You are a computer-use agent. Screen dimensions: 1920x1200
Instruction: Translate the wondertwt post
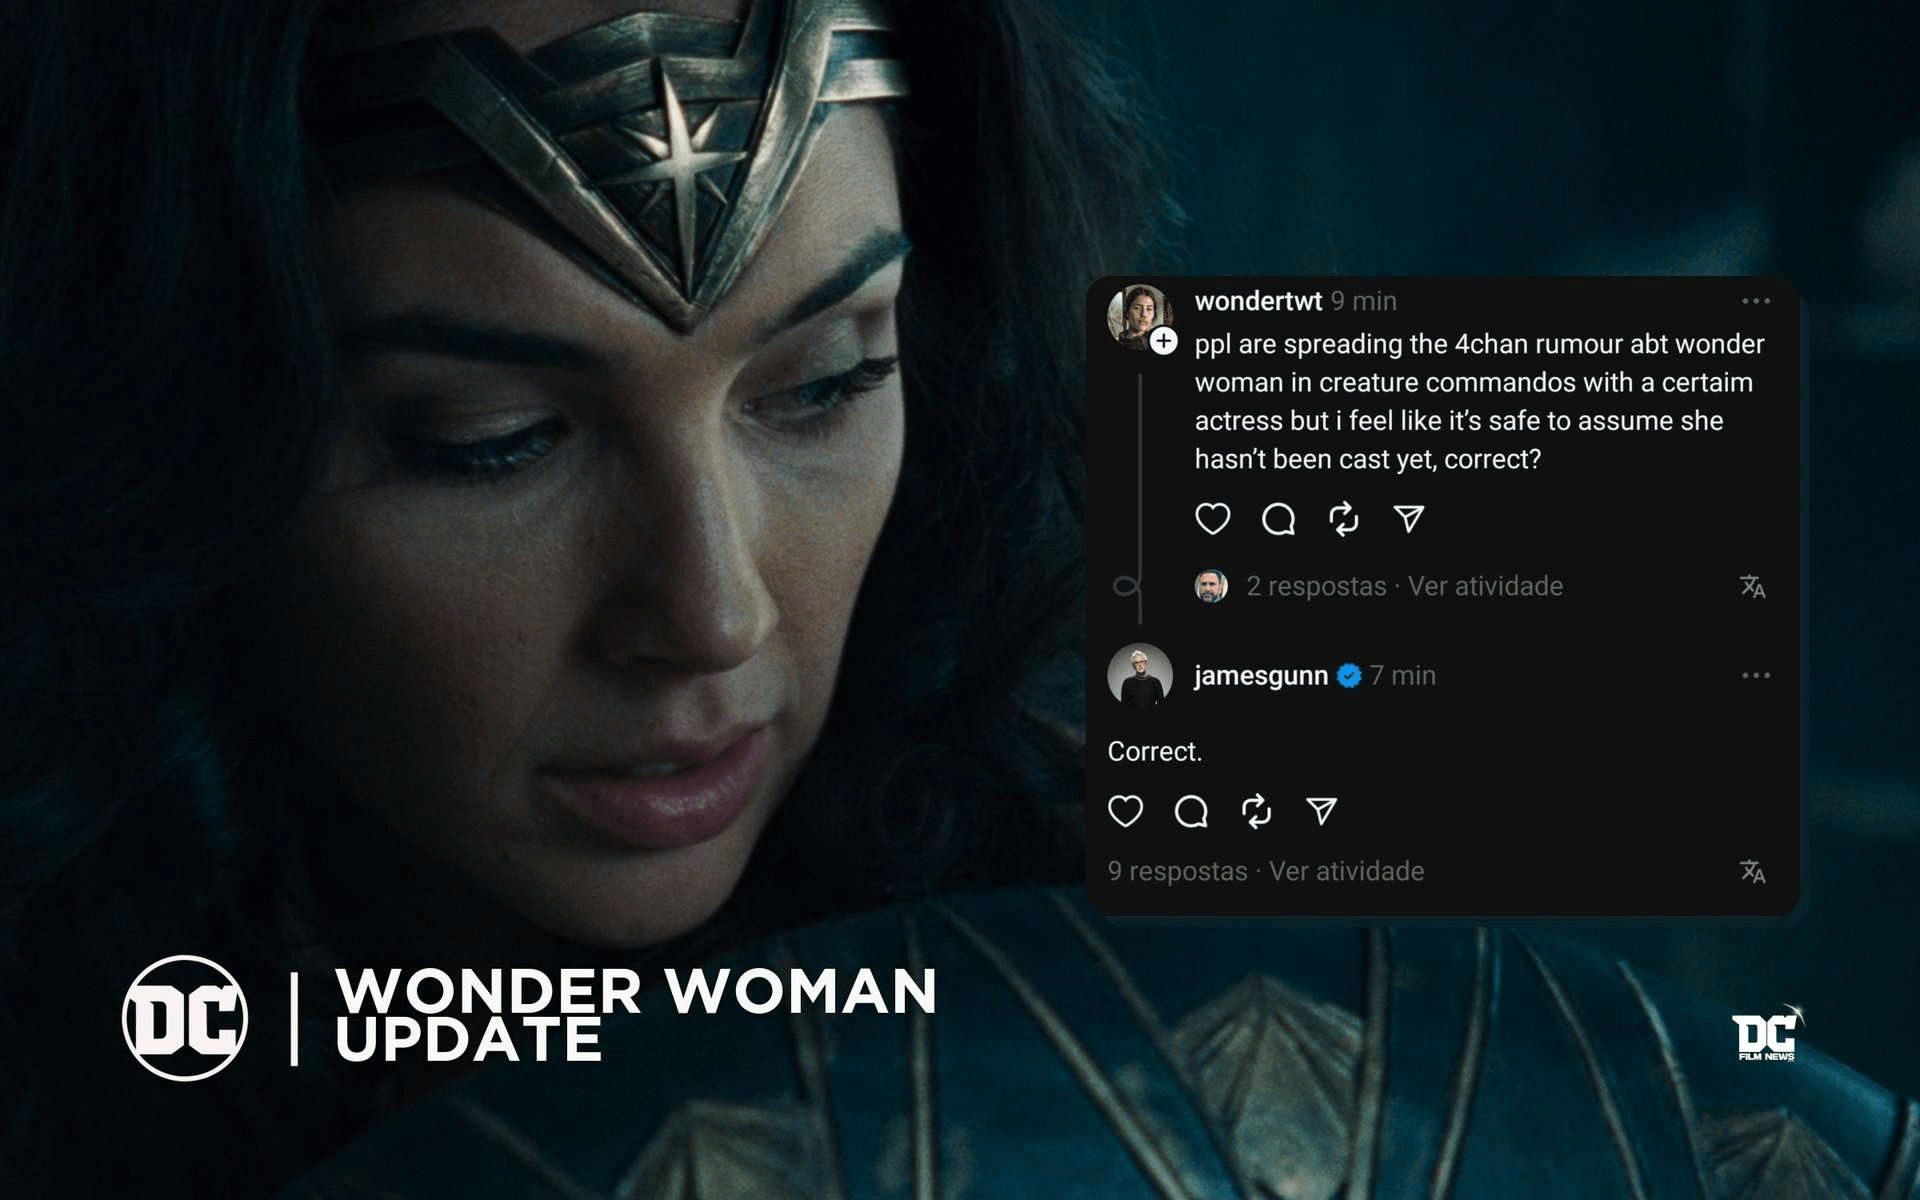tap(1752, 586)
